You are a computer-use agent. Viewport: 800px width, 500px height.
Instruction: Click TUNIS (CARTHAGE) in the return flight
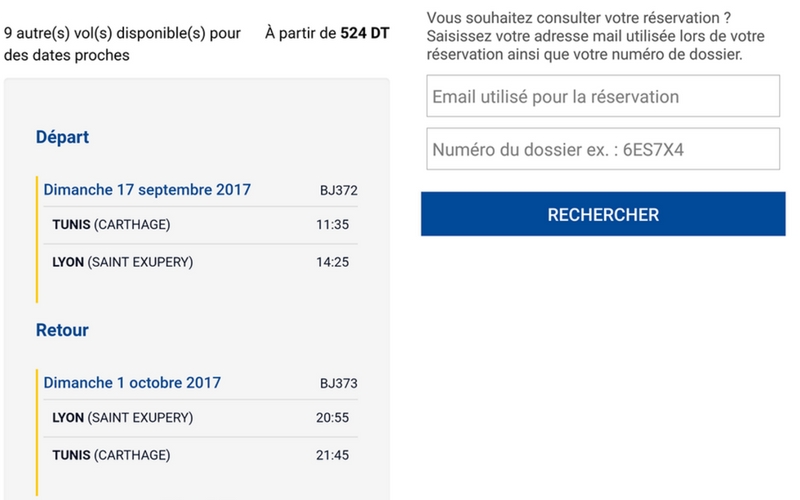pos(111,455)
